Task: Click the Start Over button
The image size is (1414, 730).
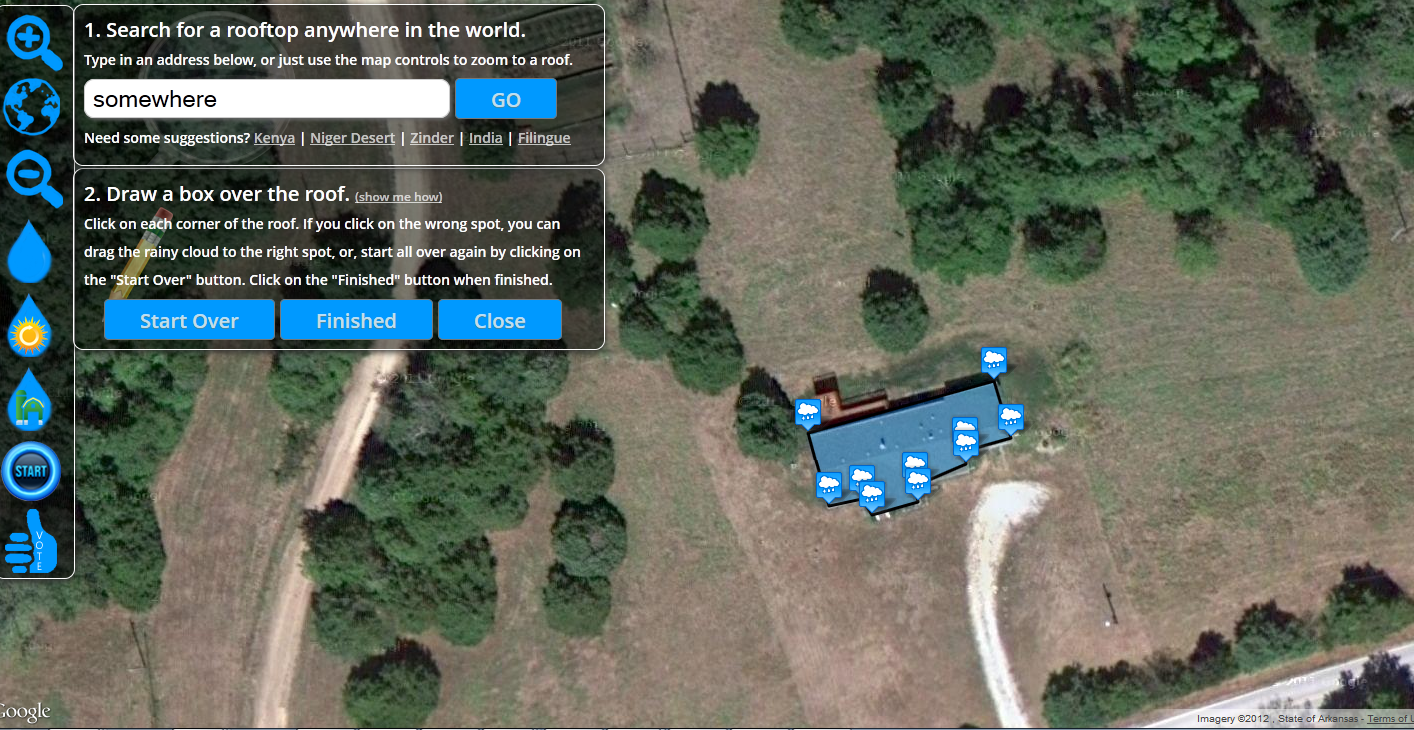Action: [x=189, y=320]
